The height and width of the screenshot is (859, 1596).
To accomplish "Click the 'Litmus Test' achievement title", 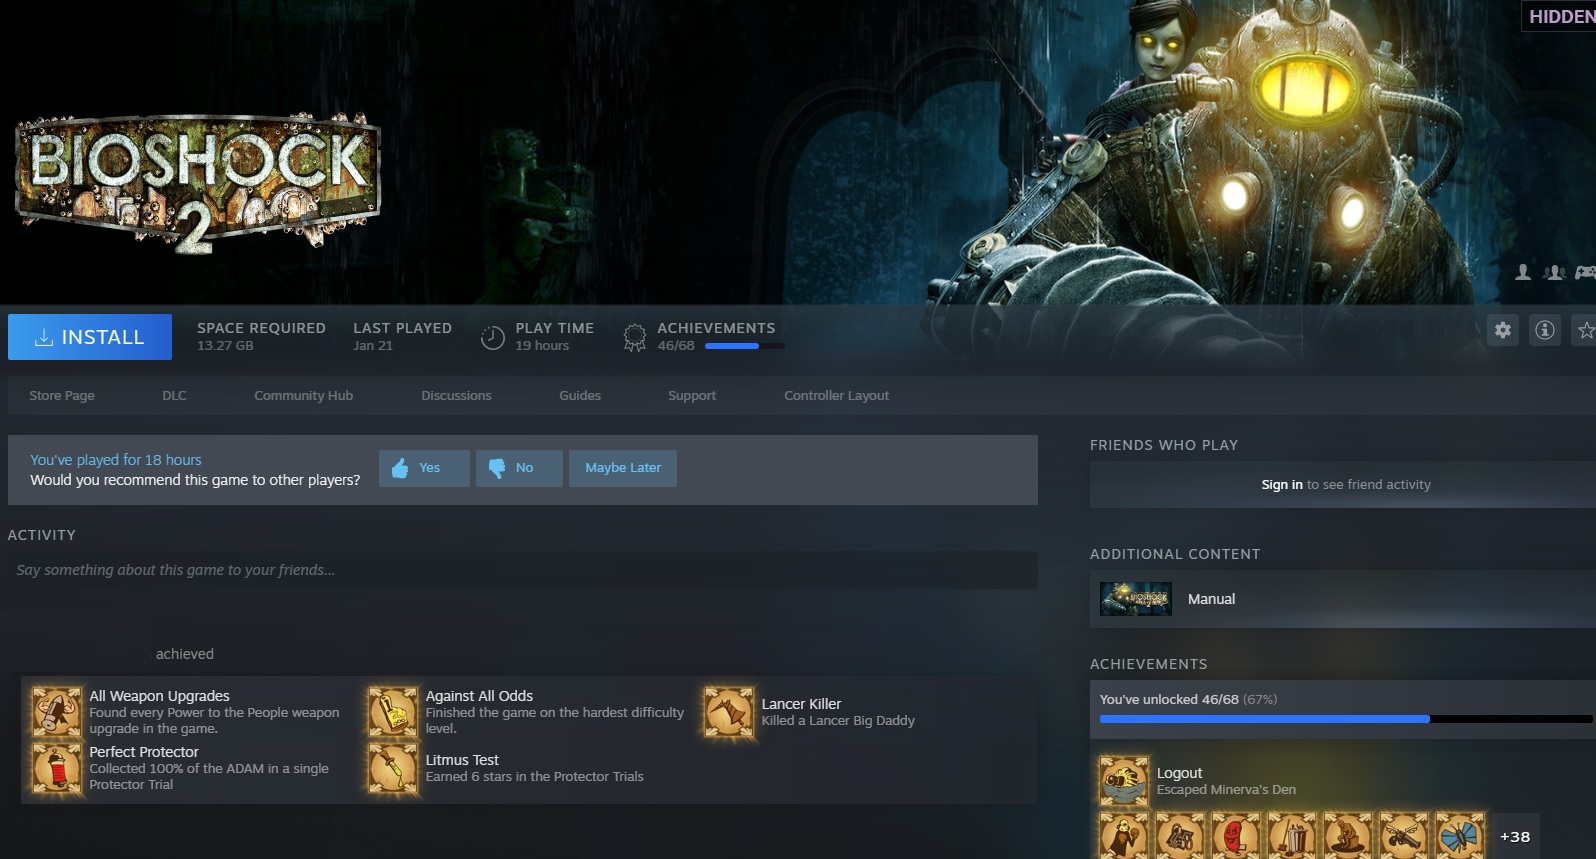I will click(462, 760).
